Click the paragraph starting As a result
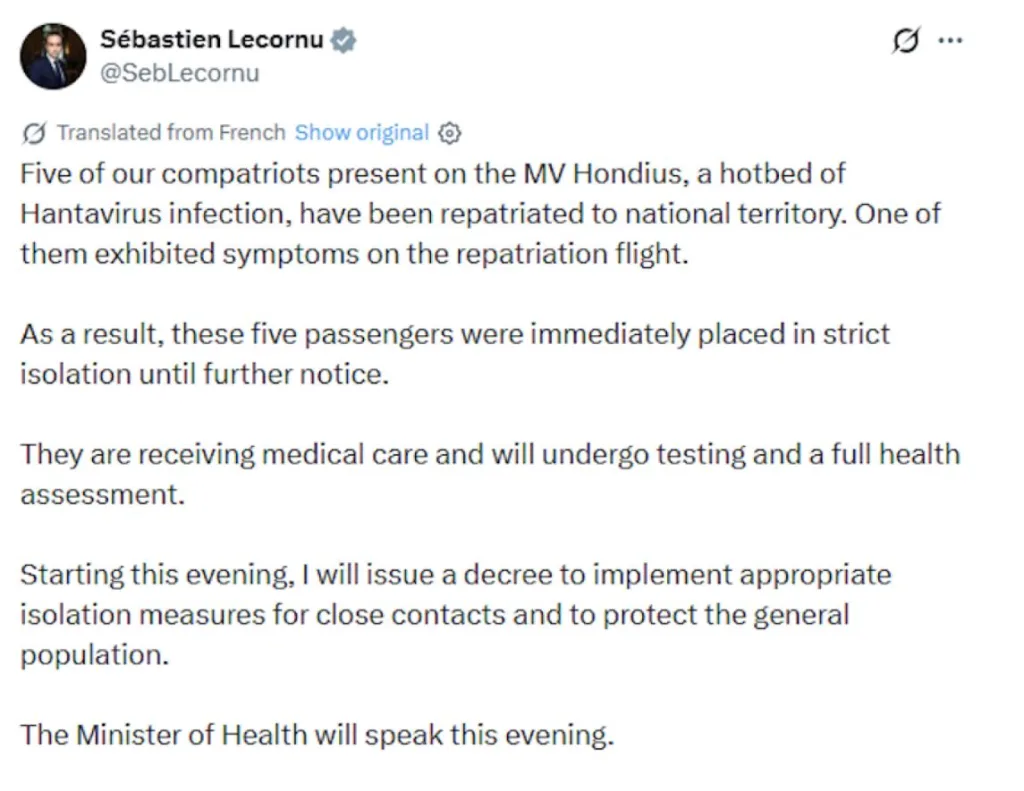The image size is (1024, 791). coord(455,354)
